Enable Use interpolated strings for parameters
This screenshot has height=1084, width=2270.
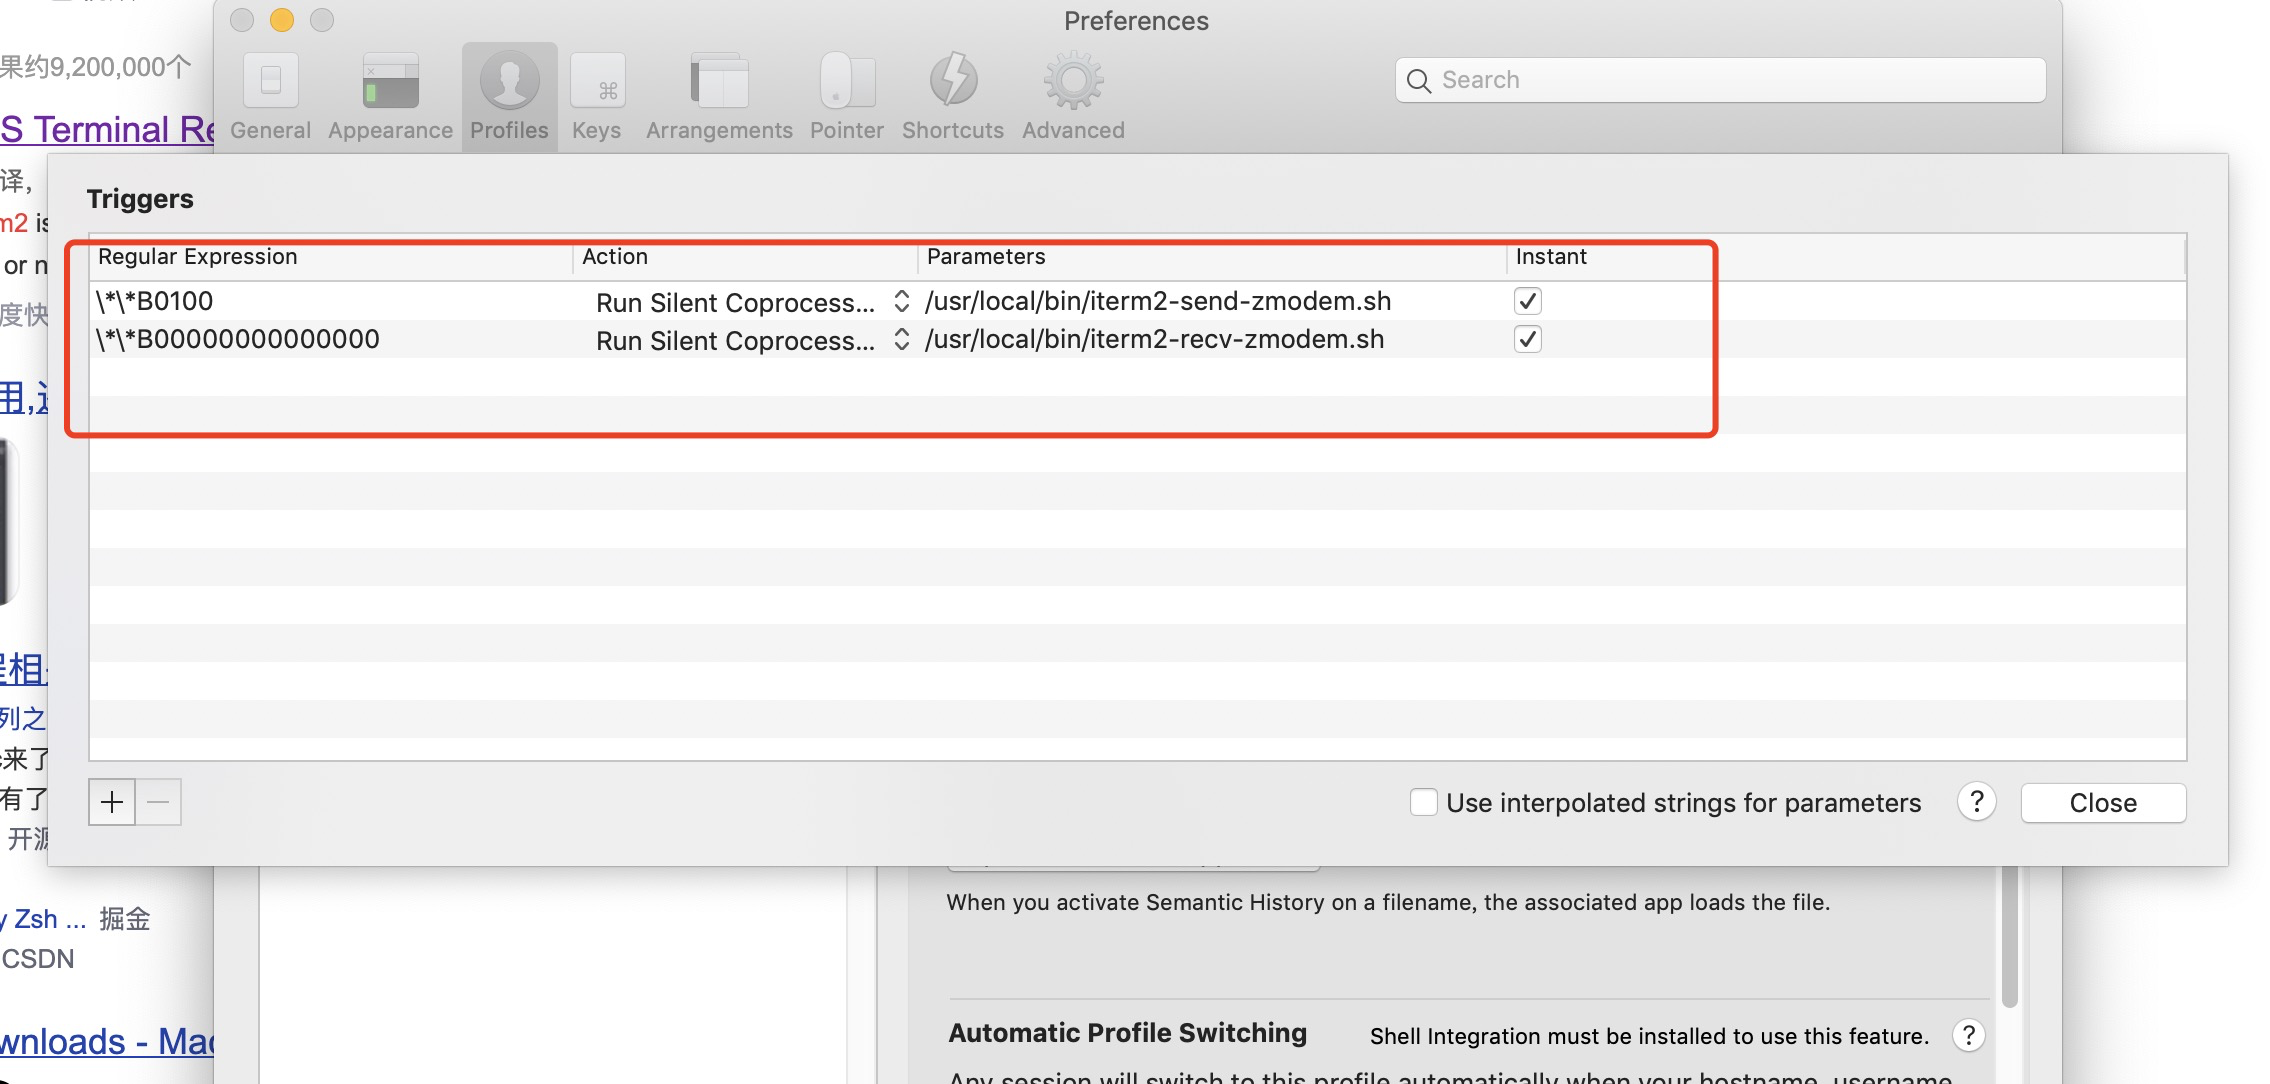[x=1424, y=803]
